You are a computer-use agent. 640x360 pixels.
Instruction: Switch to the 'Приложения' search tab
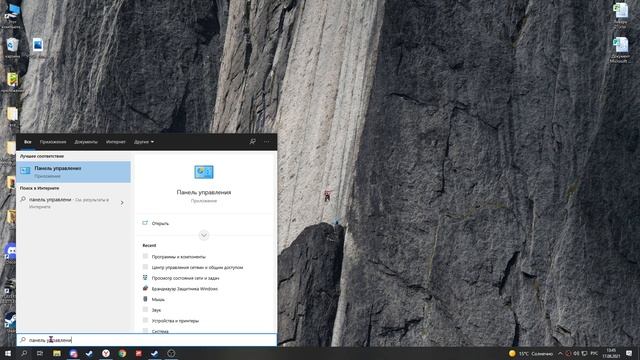pos(53,142)
